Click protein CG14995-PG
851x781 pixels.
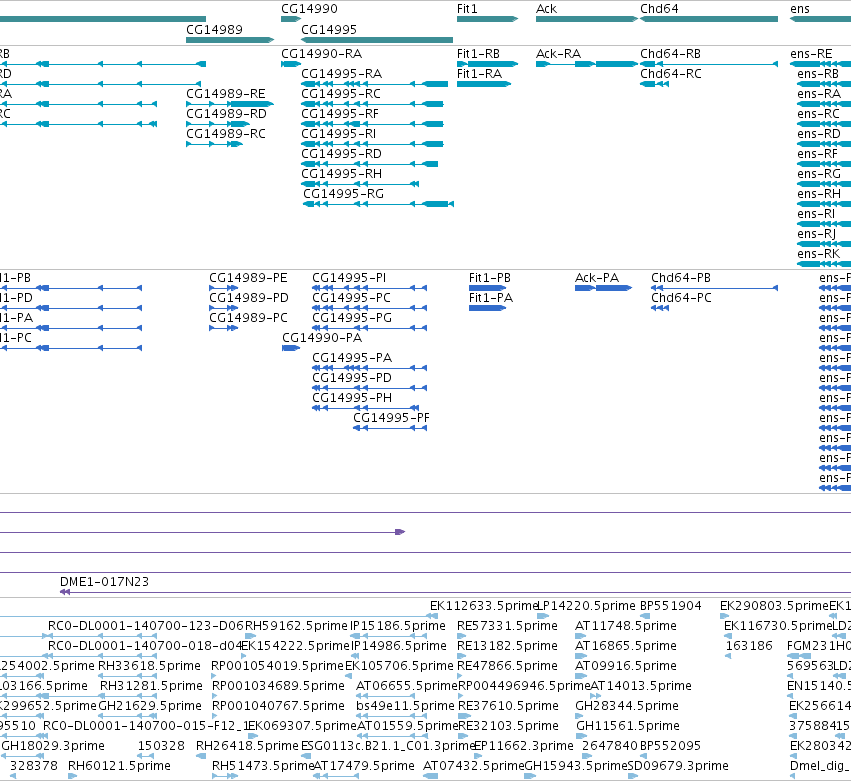pyautogui.click(x=370, y=328)
